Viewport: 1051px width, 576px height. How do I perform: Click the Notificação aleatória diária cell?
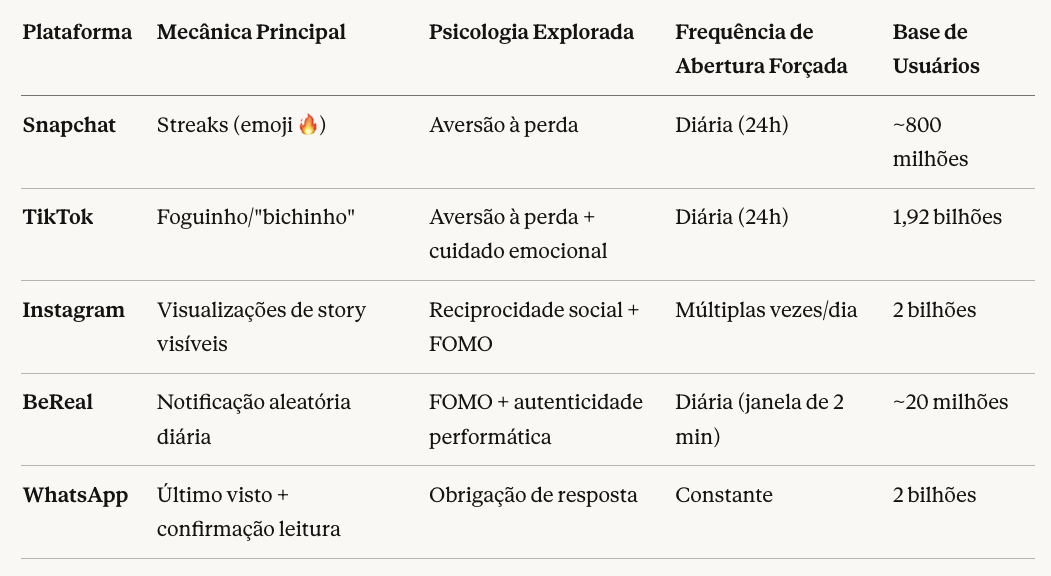pyautogui.click(x=254, y=419)
